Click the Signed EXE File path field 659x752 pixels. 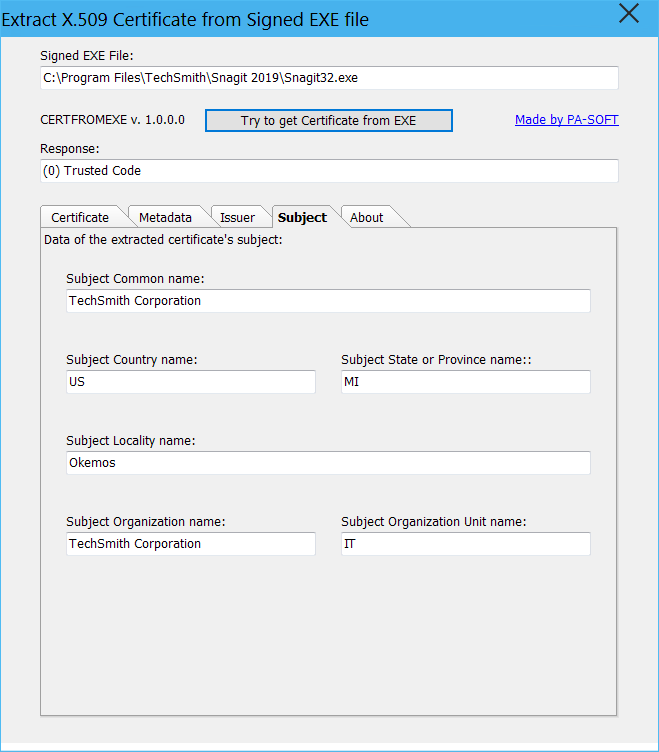[x=328, y=78]
